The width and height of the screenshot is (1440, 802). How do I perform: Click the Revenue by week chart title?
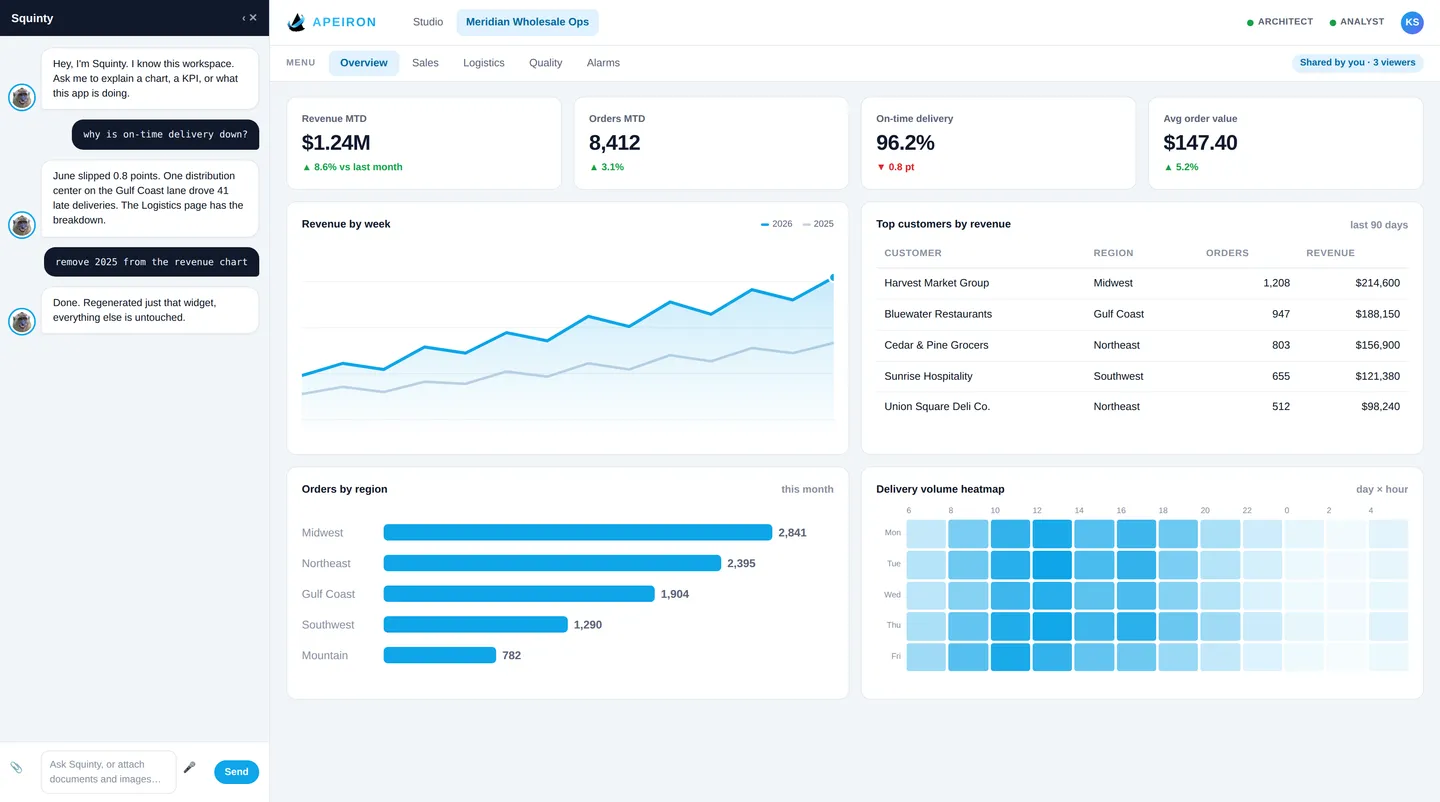coord(346,224)
